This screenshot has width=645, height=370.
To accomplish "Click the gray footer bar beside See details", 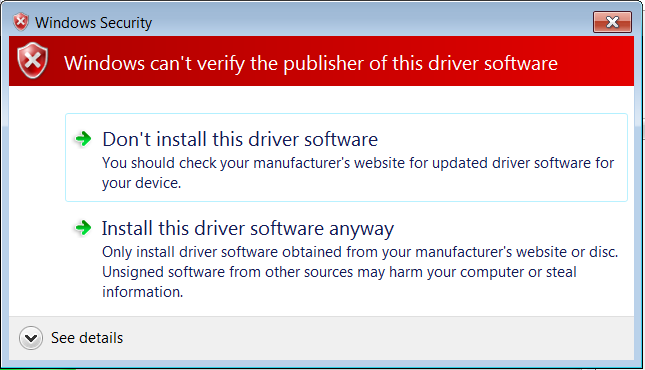I will 378,338.
